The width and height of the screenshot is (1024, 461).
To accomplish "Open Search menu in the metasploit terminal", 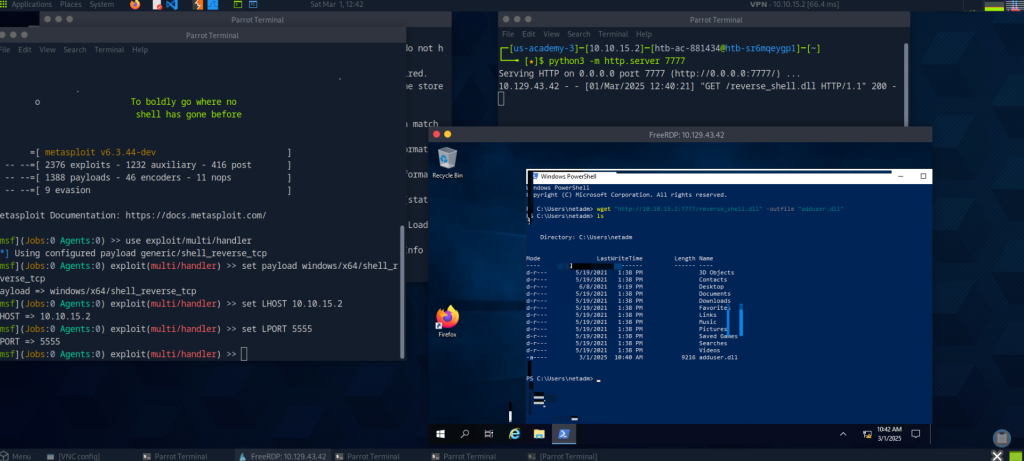I will point(74,50).
